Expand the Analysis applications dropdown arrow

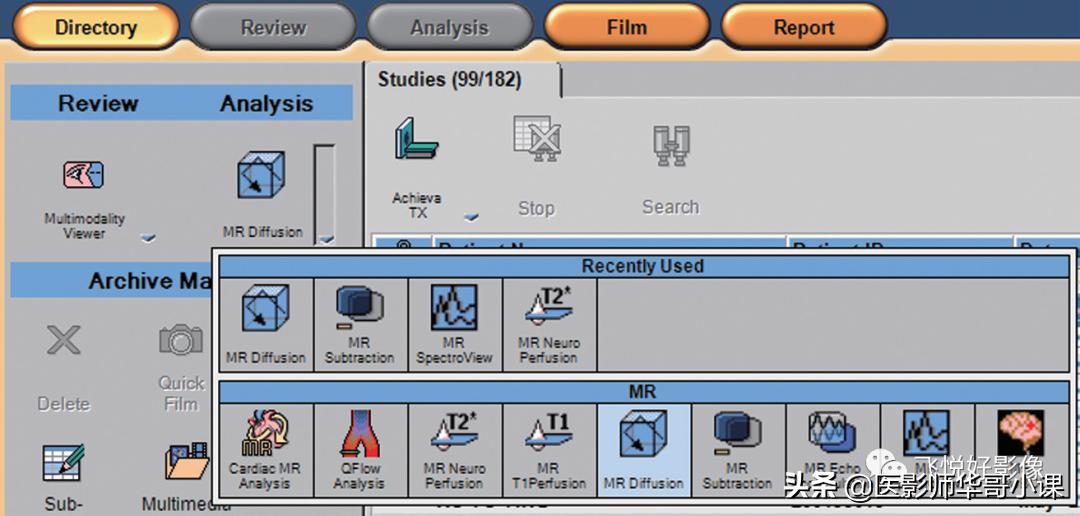point(326,239)
